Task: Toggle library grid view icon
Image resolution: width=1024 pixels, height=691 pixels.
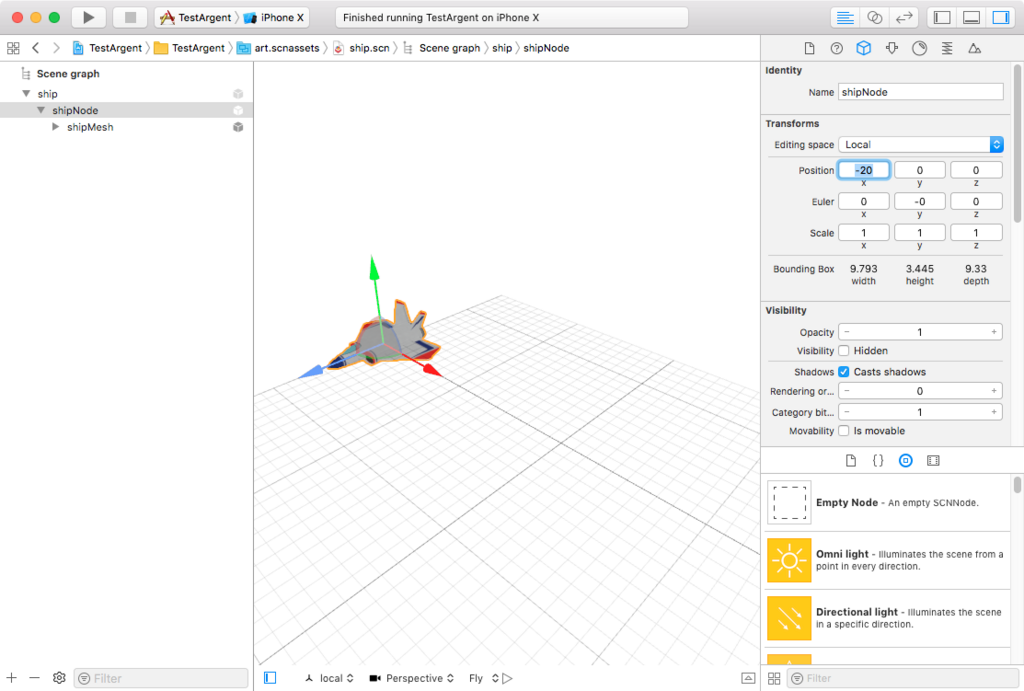Action: pos(774,679)
